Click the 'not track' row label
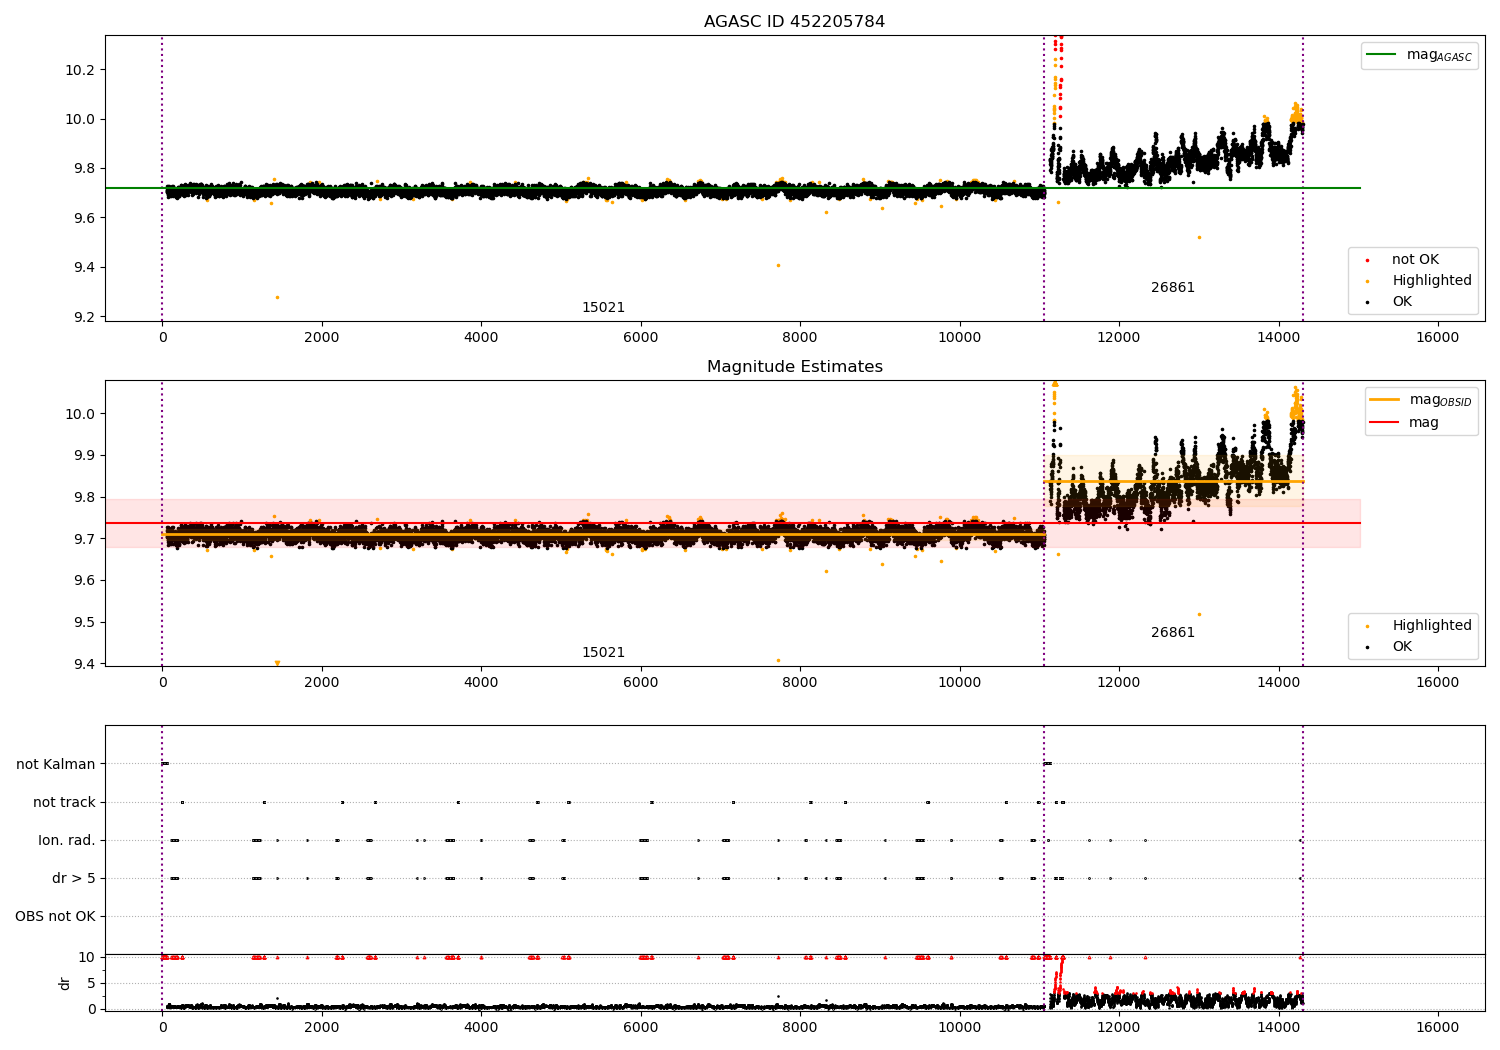This screenshot has width=1500, height=1050. 64,803
